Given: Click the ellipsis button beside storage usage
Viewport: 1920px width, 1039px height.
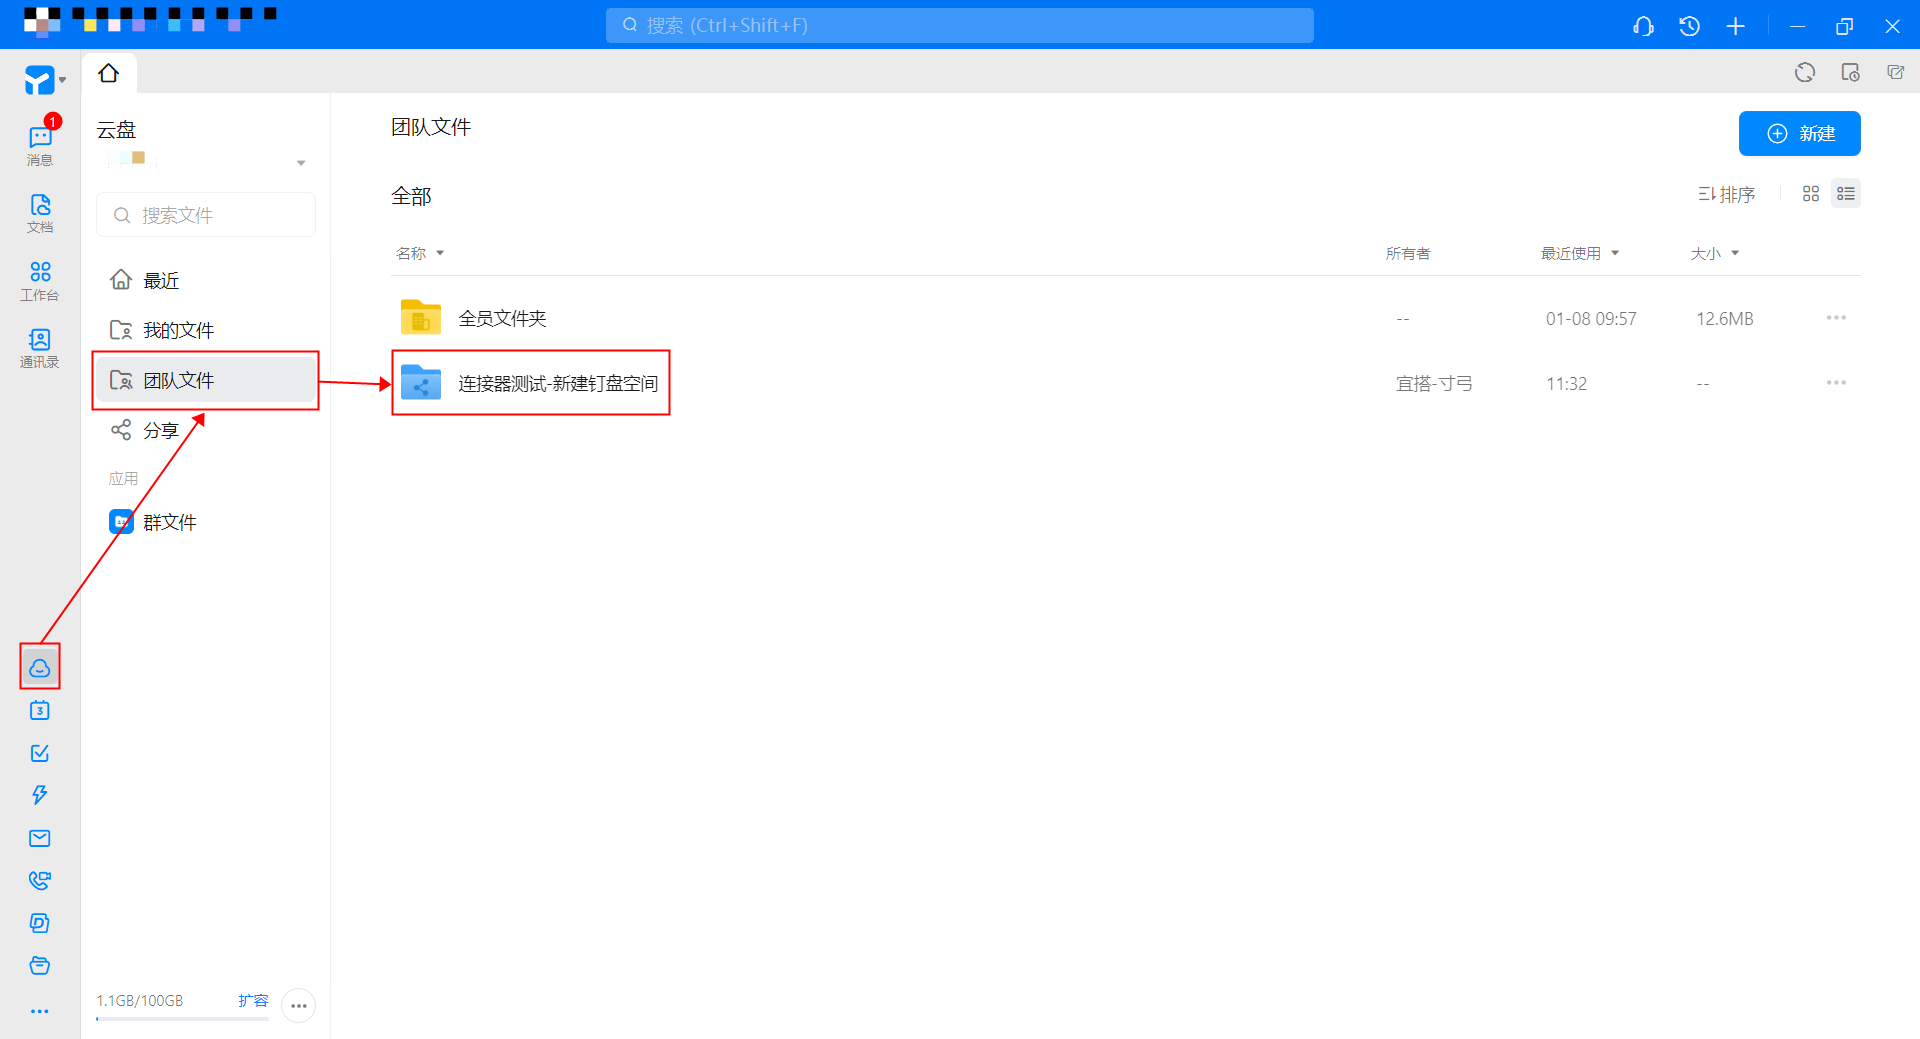Looking at the screenshot, I should coord(299,1005).
